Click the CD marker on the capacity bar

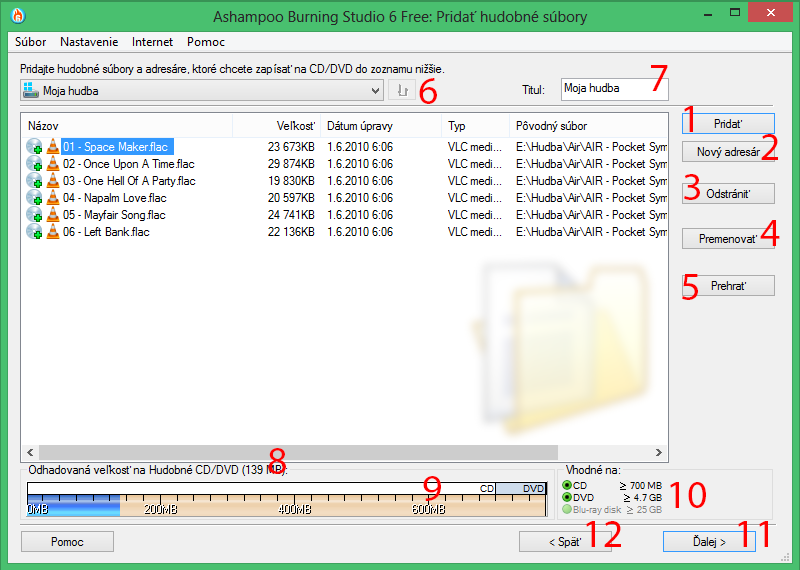[x=487, y=488]
